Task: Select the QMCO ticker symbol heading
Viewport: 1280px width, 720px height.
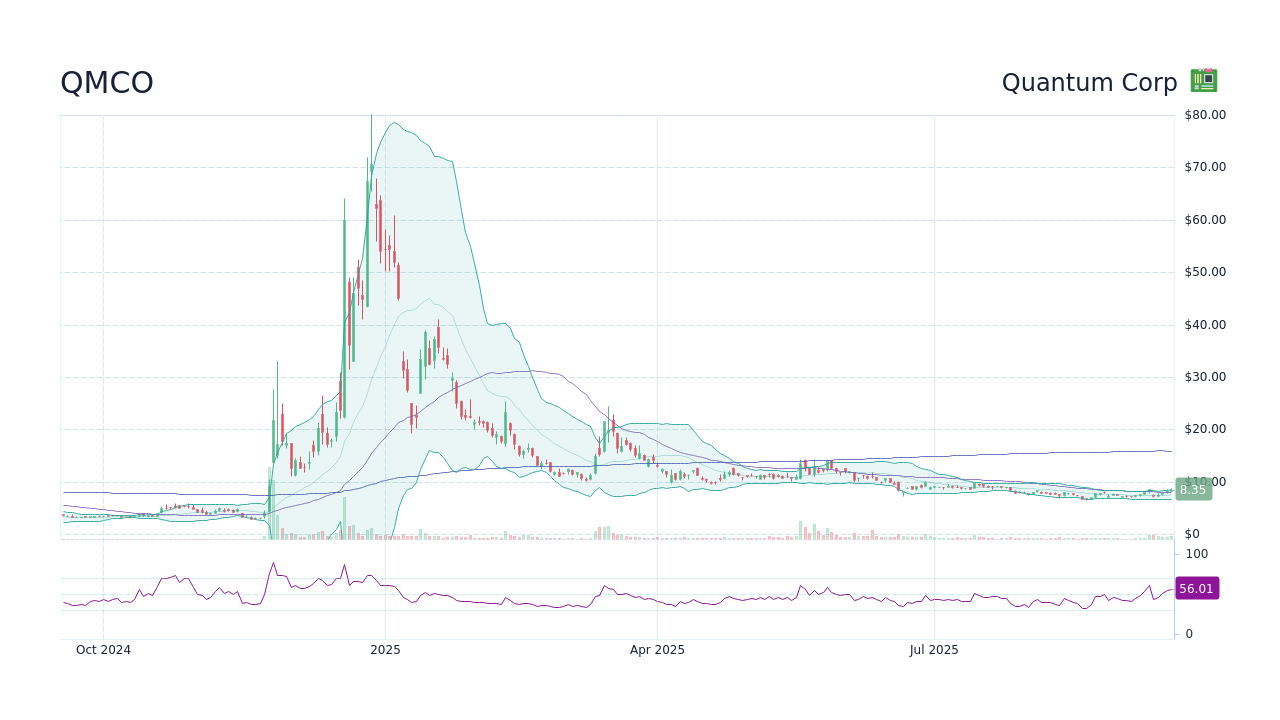Action: point(107,83)
